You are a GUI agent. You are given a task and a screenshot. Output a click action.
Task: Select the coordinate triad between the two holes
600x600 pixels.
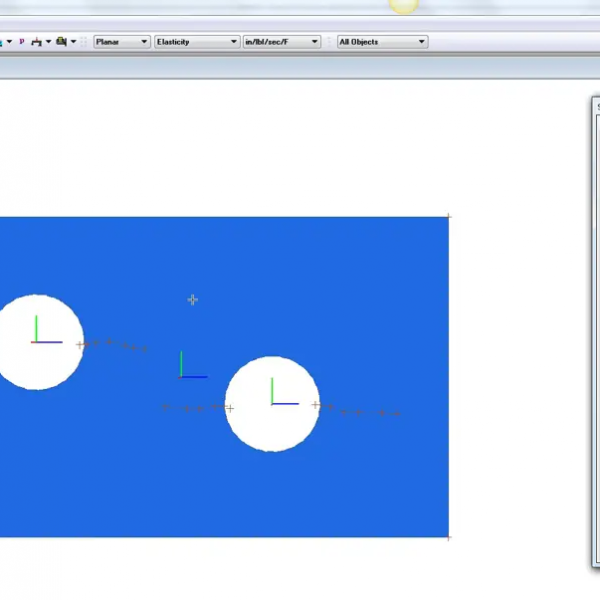[193, 365]
